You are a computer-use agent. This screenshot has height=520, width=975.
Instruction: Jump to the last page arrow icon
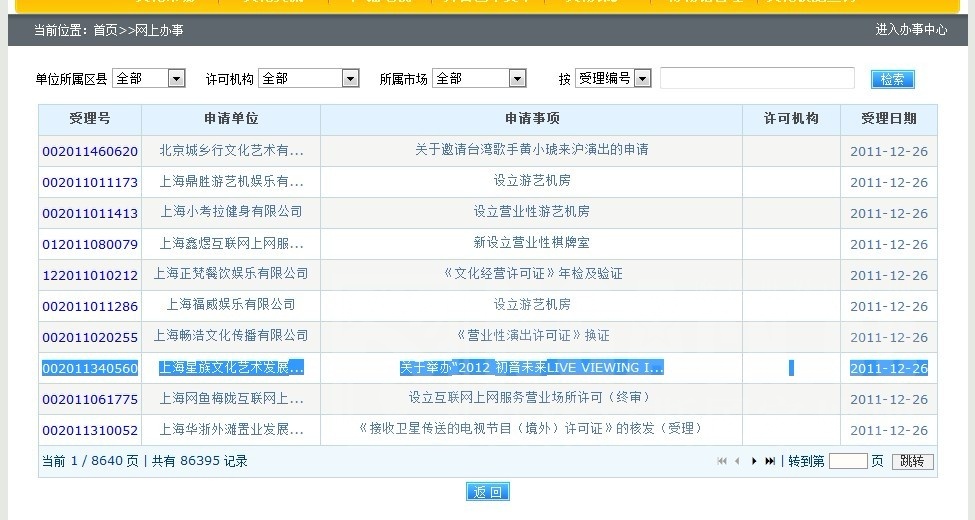click(x=770, y=461)
